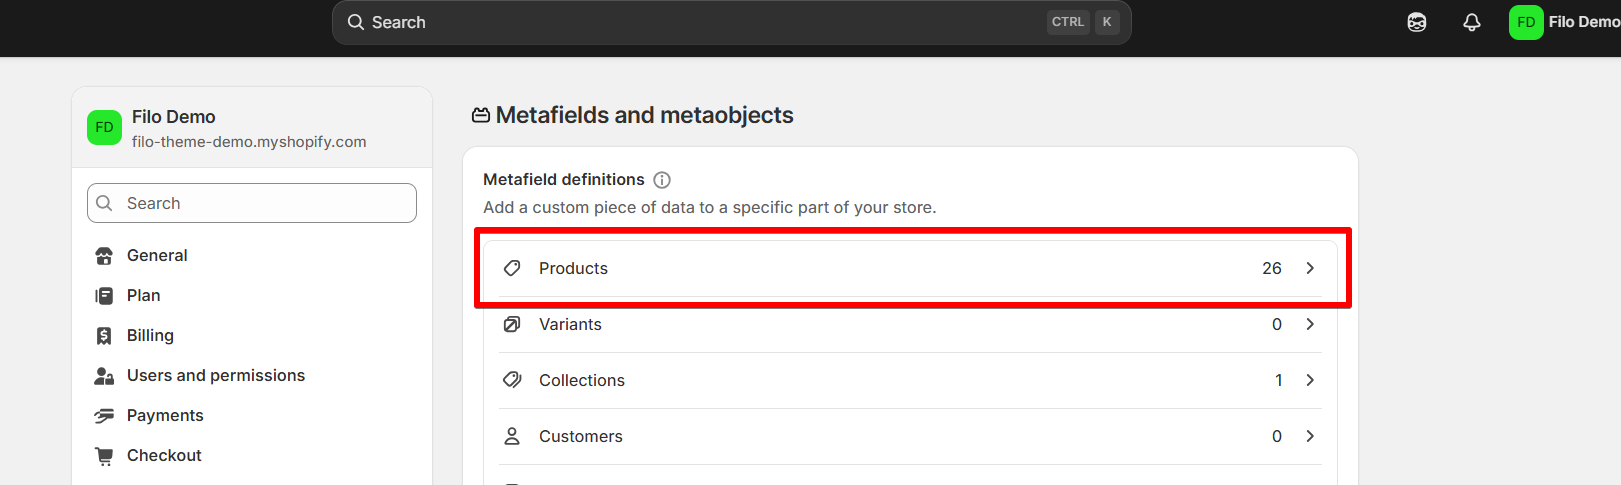
Task: Expand the Customers metafield chevron
Action: click(1310, 436)
